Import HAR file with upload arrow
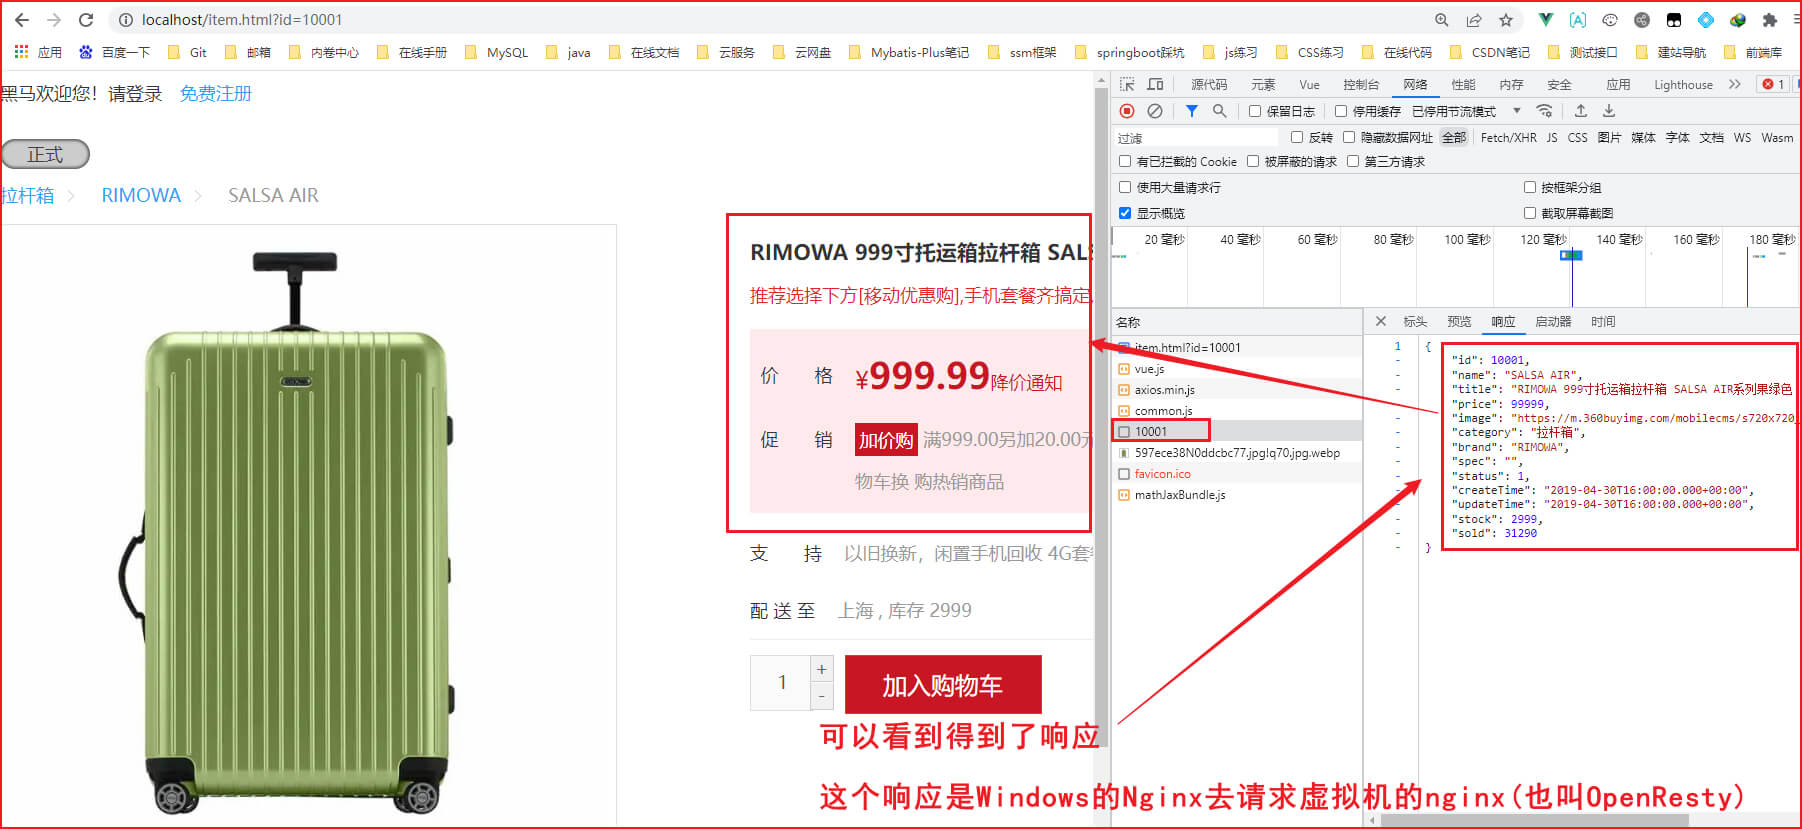This screenshot has height=829, width=1802. (x=1581, y=111)
